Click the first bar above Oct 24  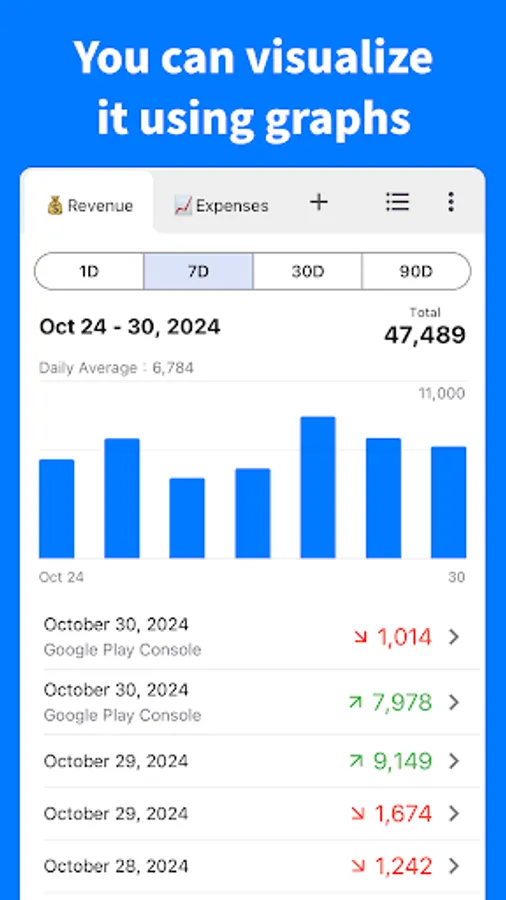tap(56, 509)
